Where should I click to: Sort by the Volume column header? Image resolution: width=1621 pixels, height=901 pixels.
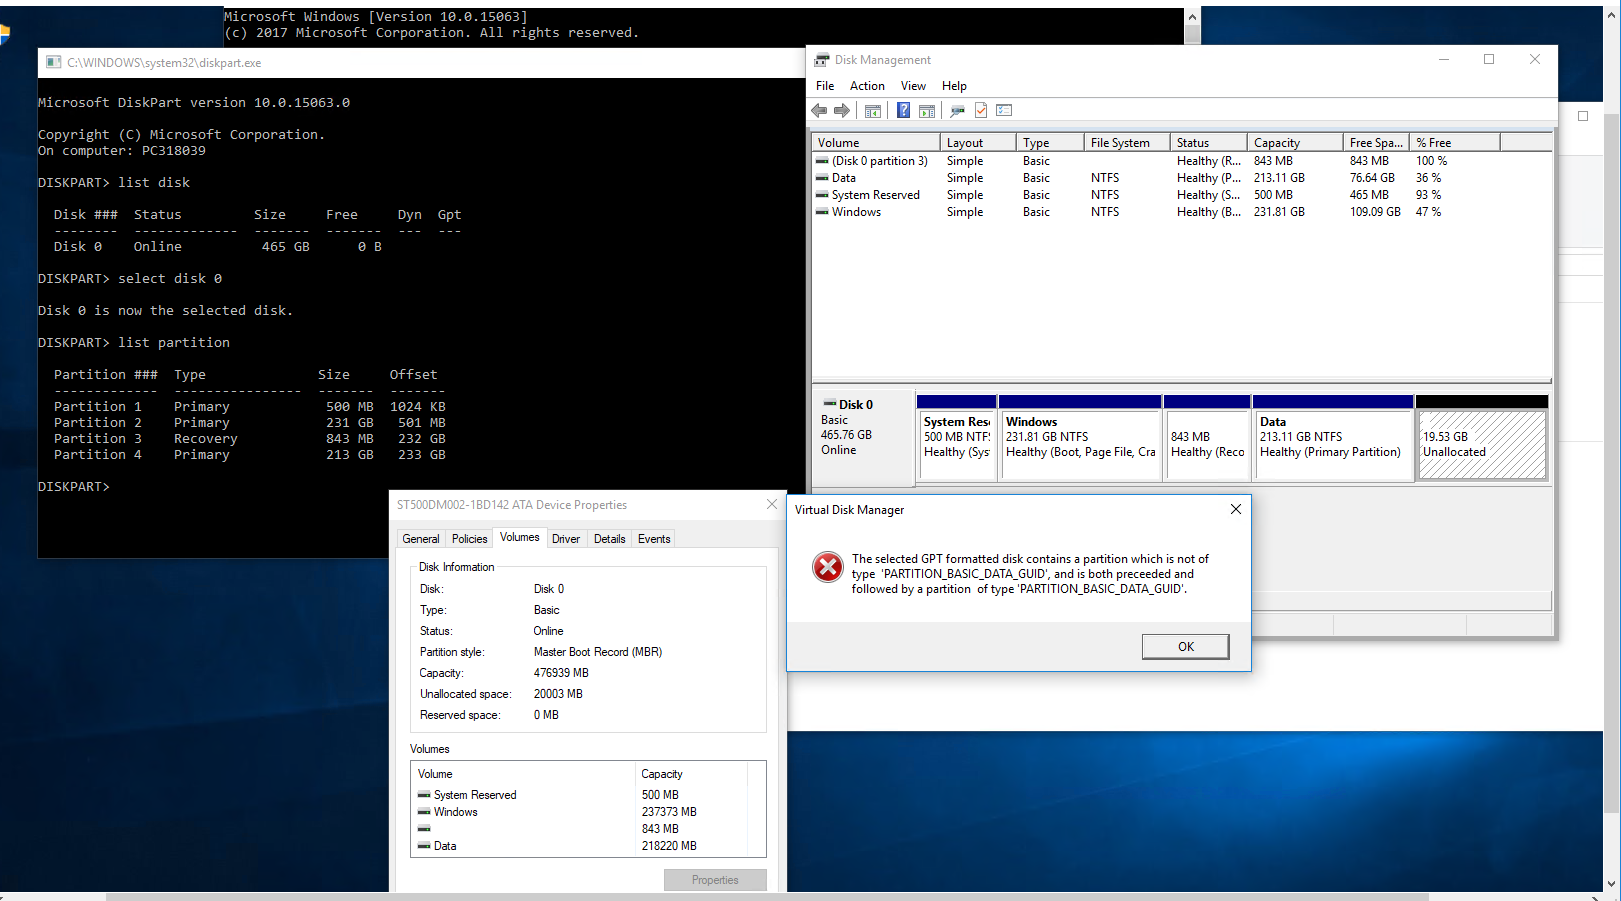pos(876,143)
